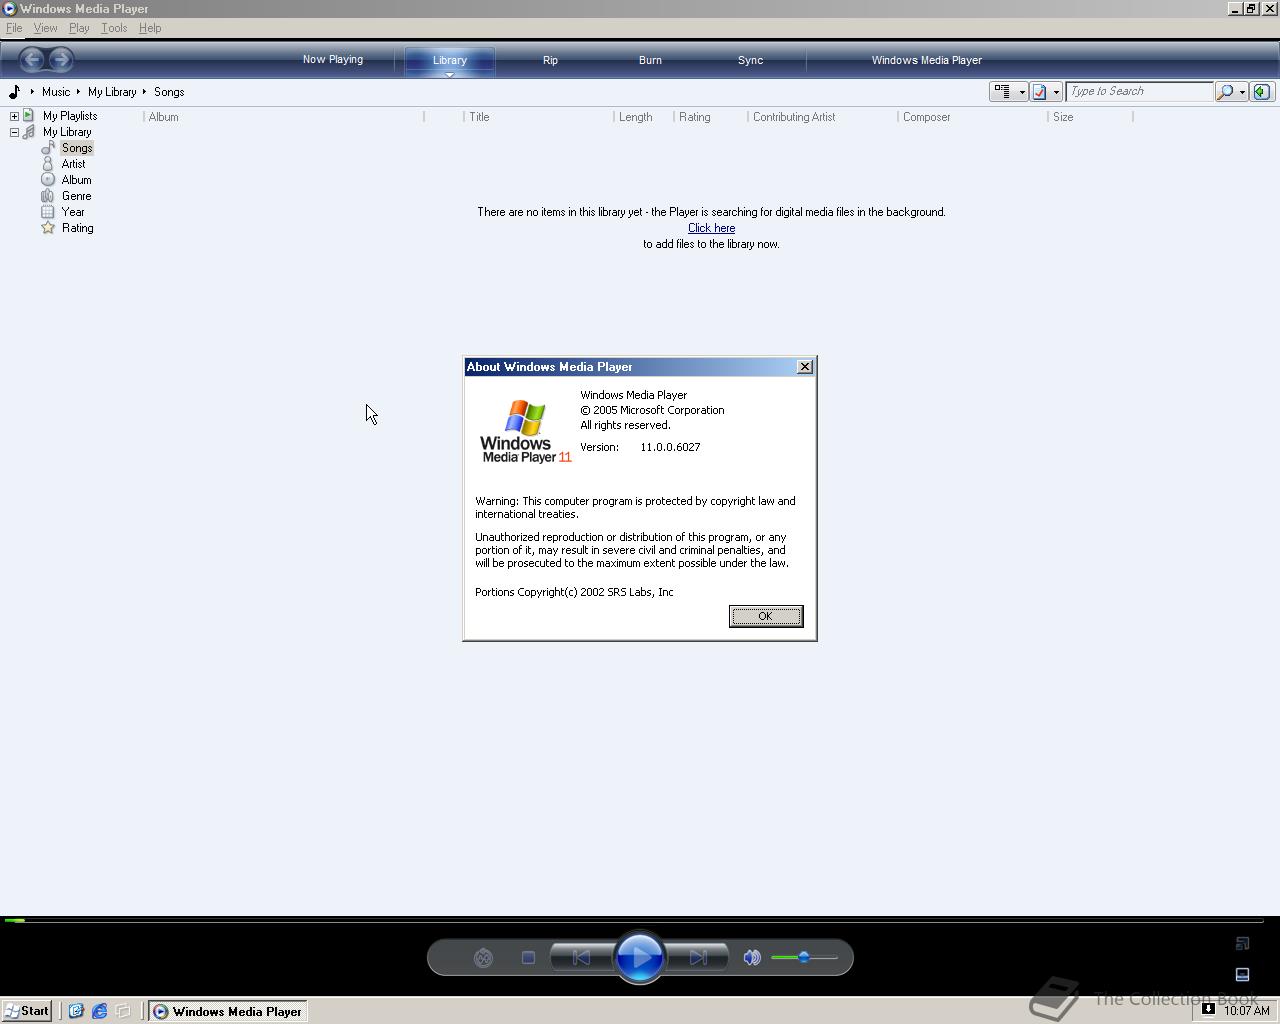Click the Previous track button
Viewport: 1280px width, 1024px height.
pos(581,958)
